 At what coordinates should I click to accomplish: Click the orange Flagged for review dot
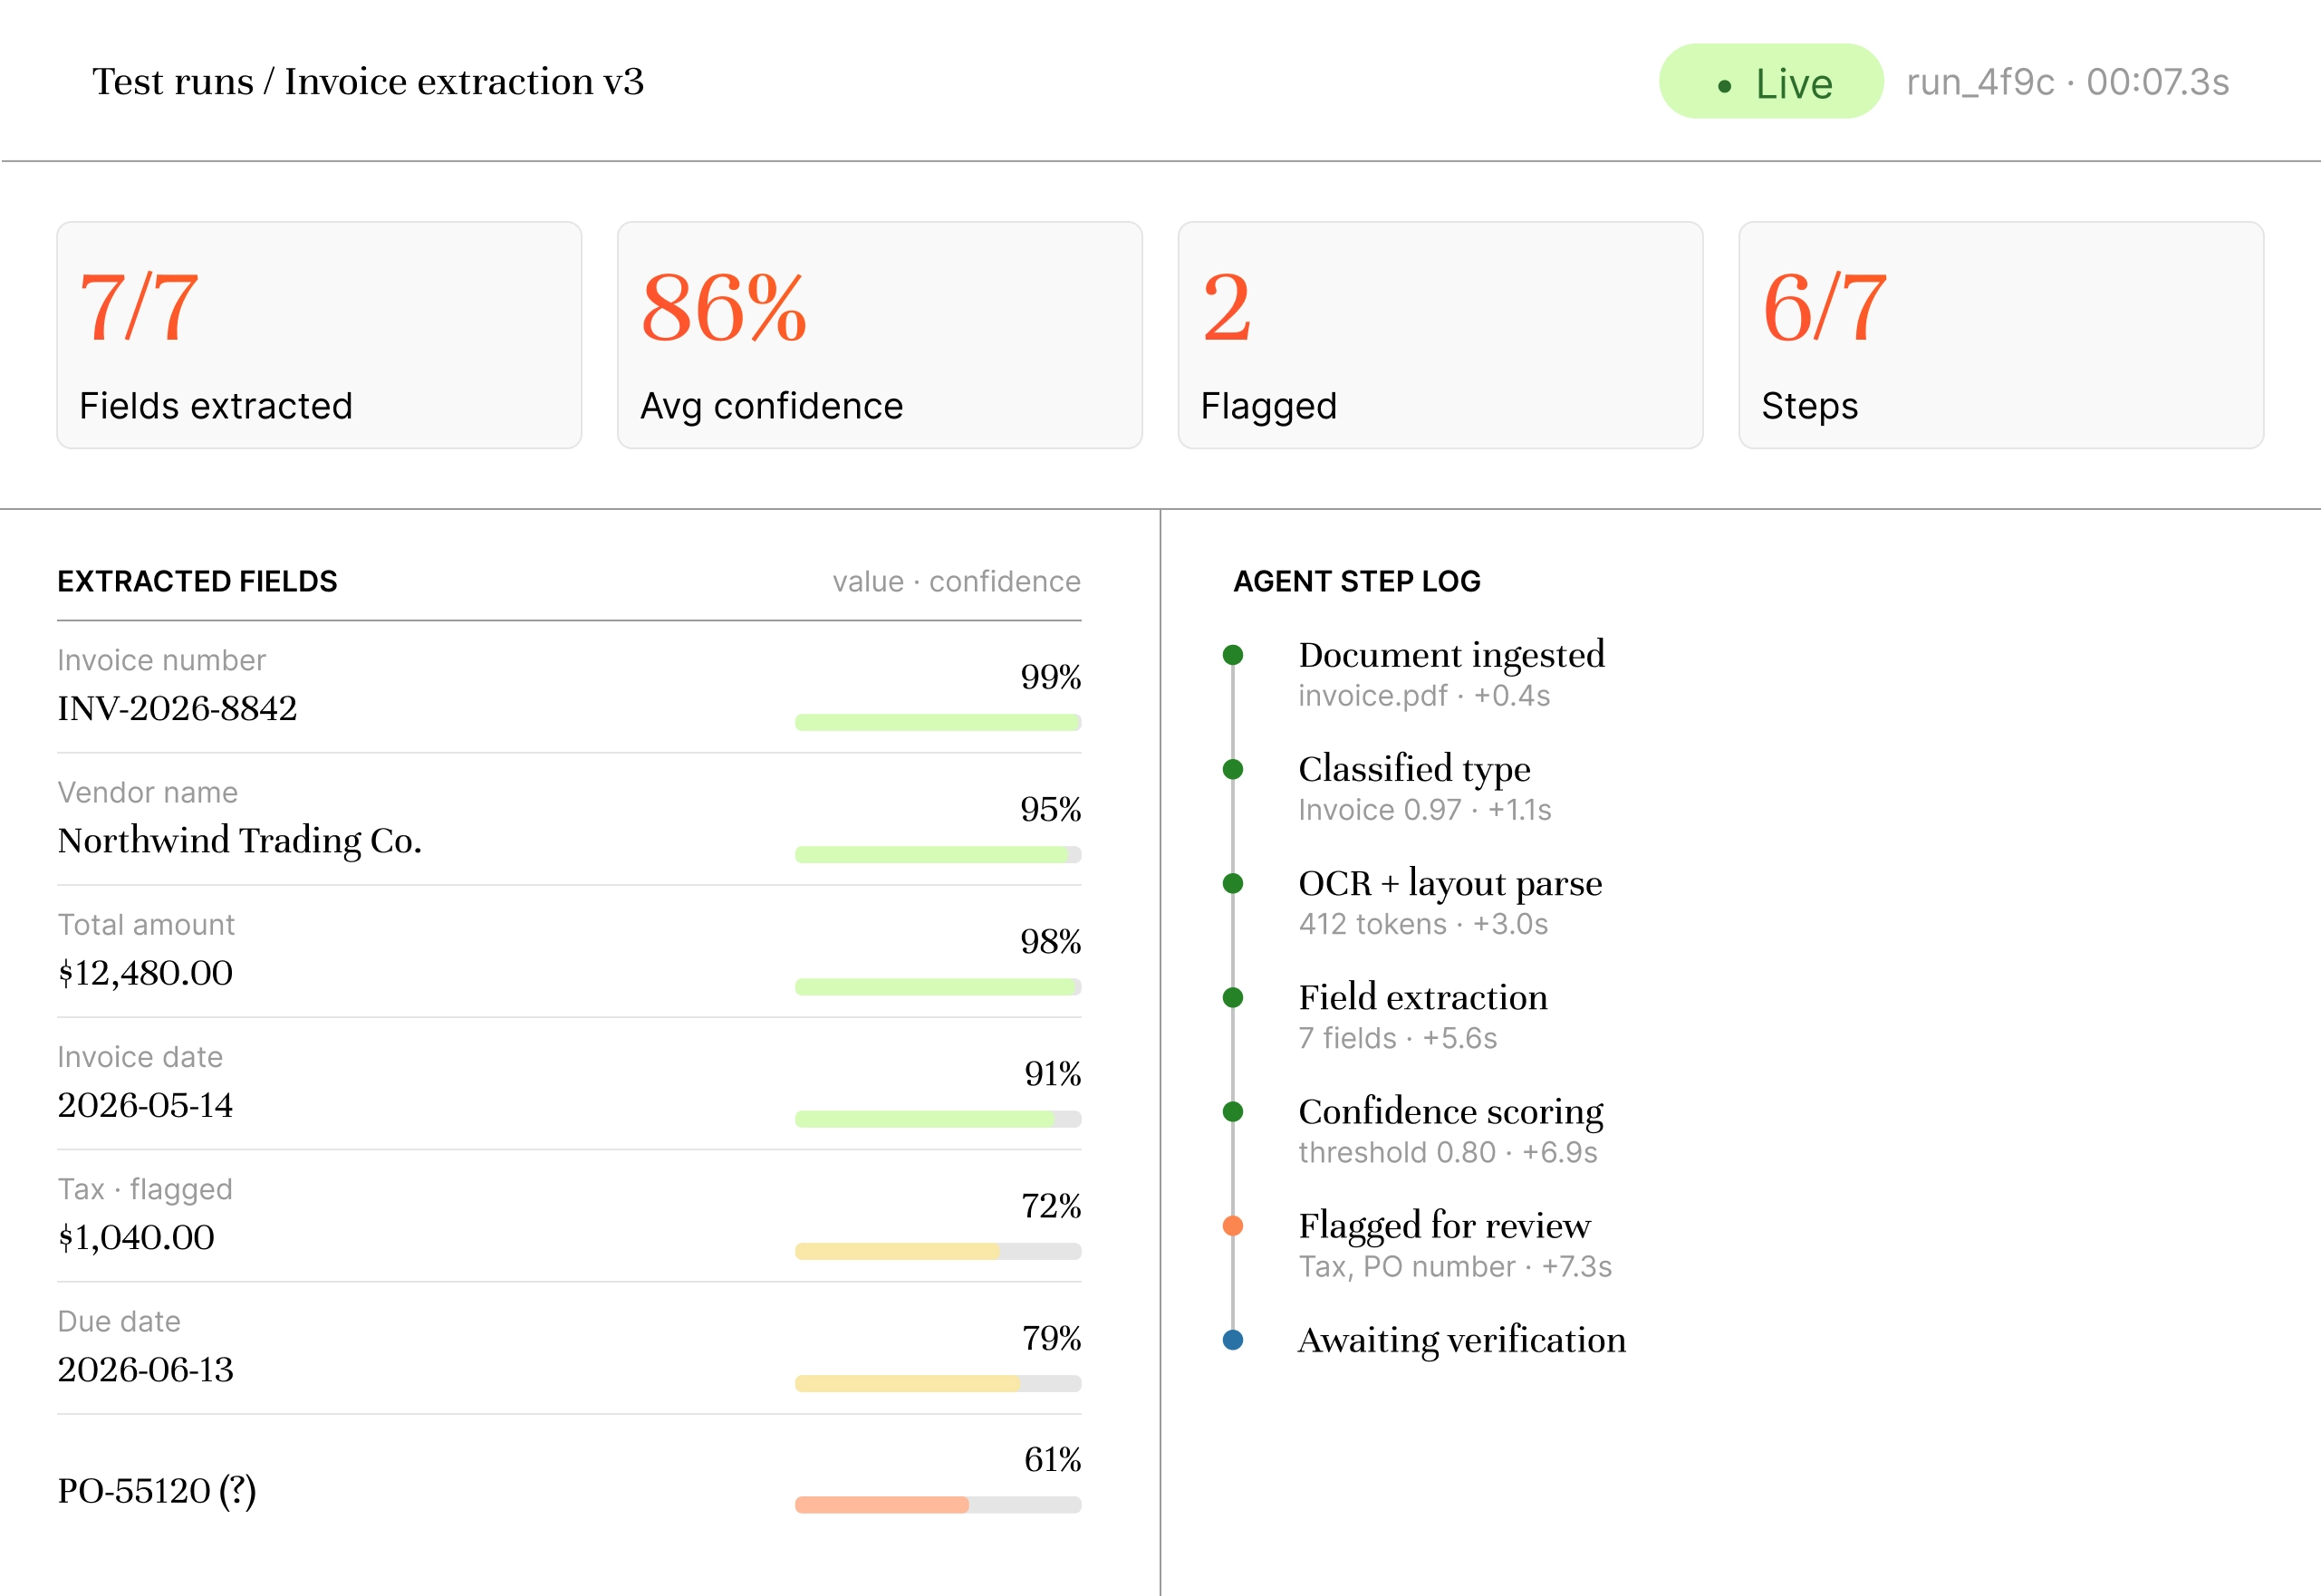[x=1233, y=1226]
